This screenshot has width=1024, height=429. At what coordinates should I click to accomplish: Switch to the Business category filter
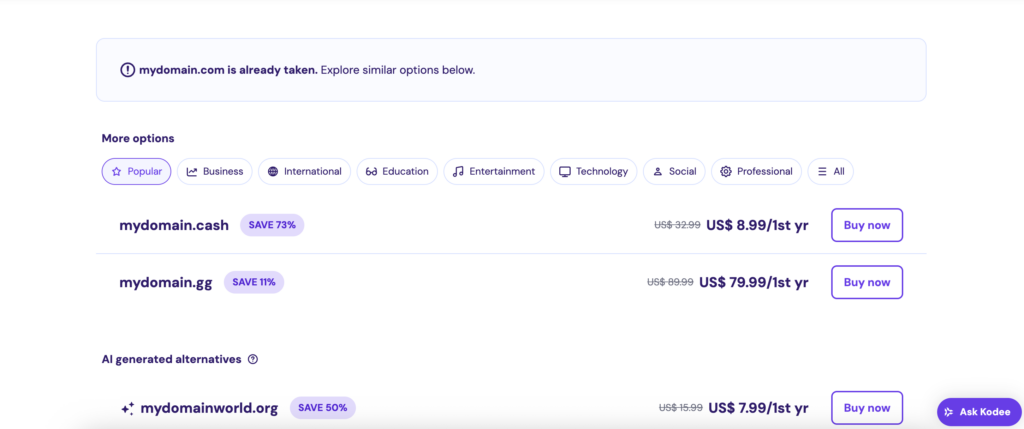(x=214, y=171)
